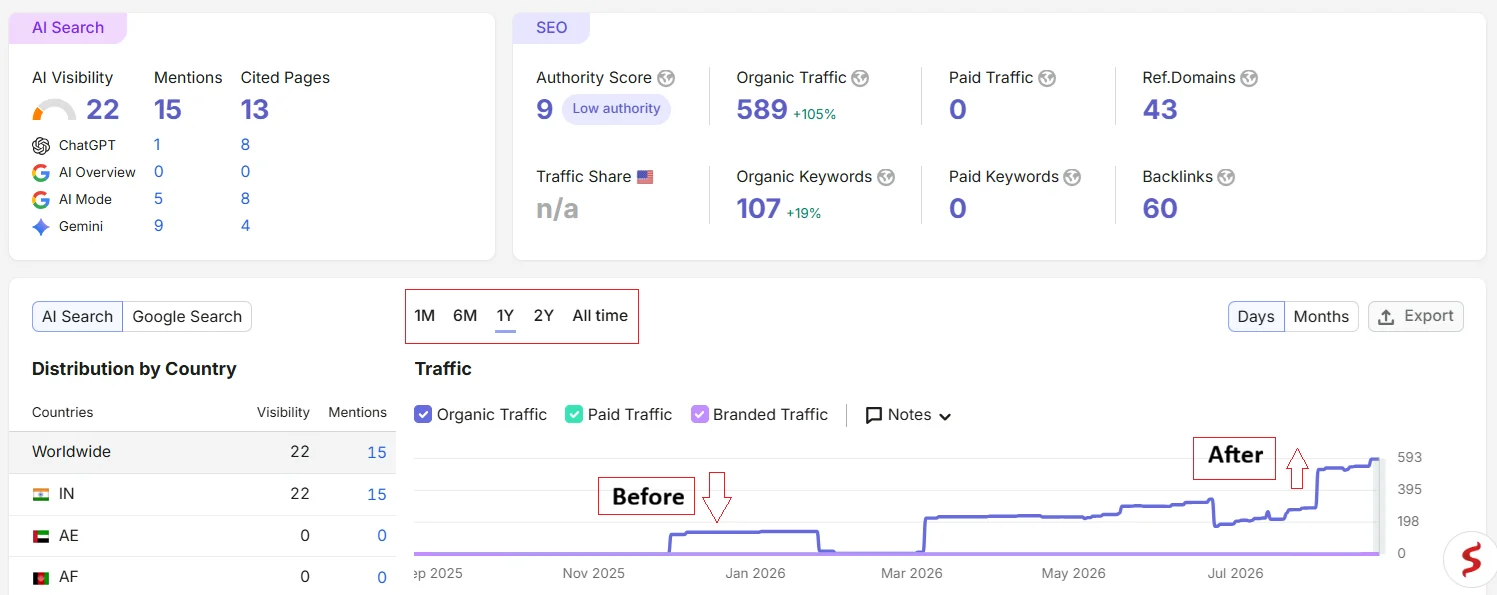
Task: Open Mentions total 15
Action: (x=168, y=110)
